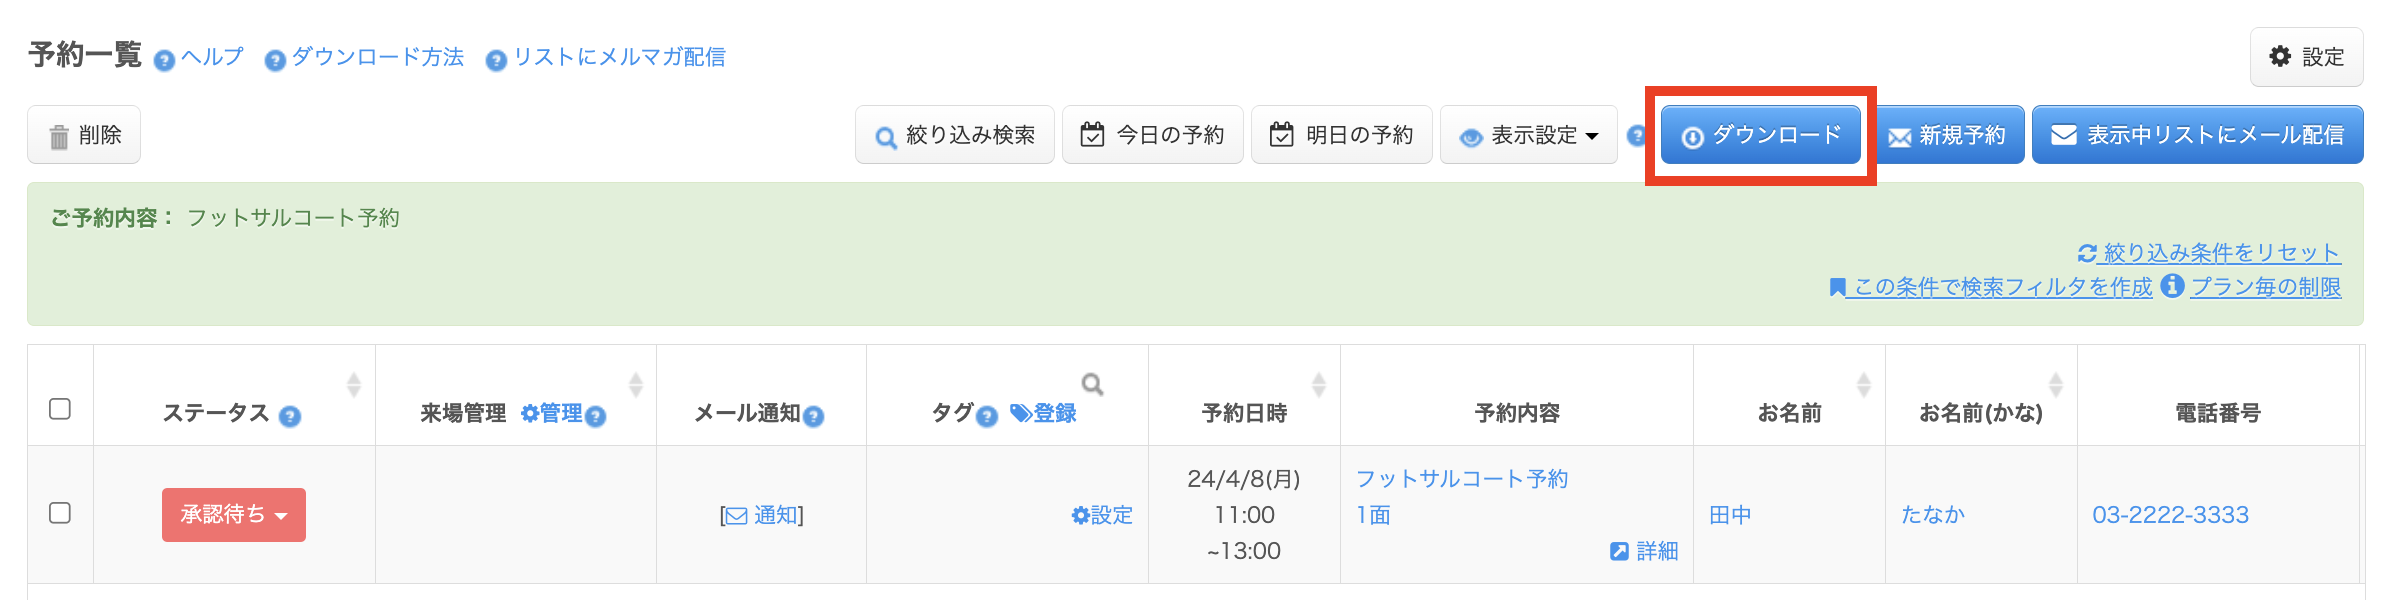The image size is (2394, 600).
Task: Sort by the 予約日時 column arrows
Action: 1319,384
